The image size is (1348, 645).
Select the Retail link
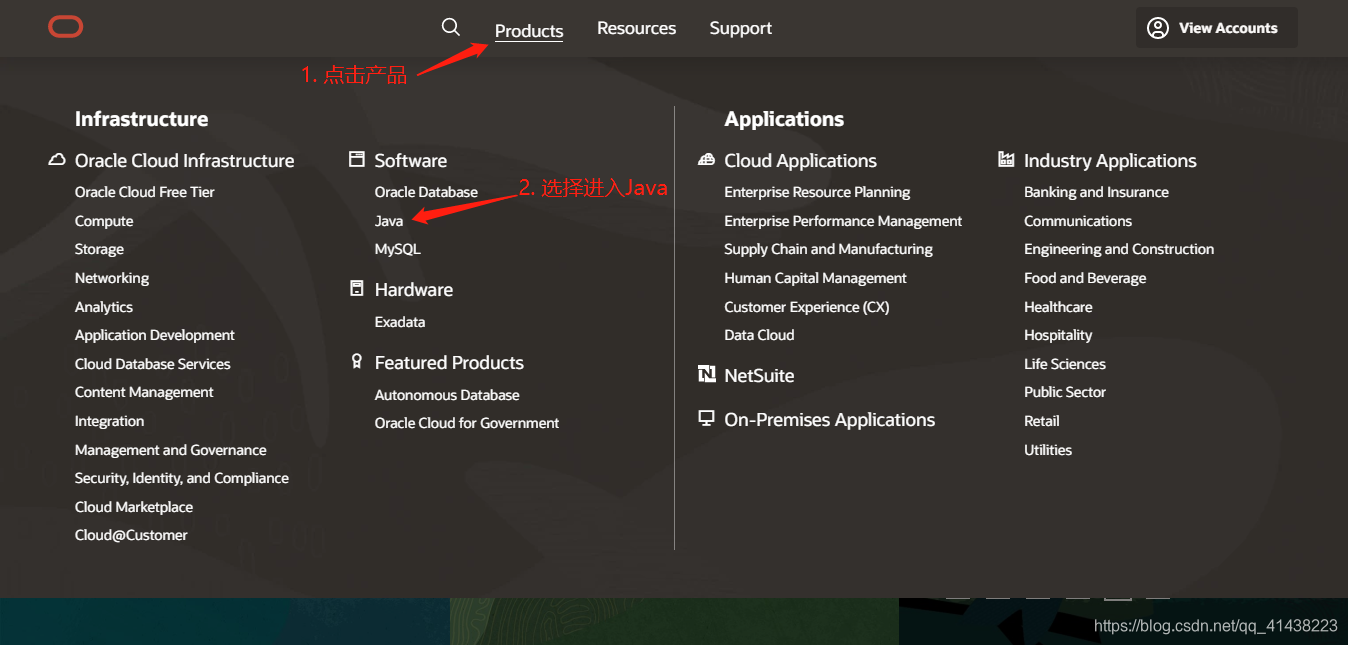[1042, 421]
